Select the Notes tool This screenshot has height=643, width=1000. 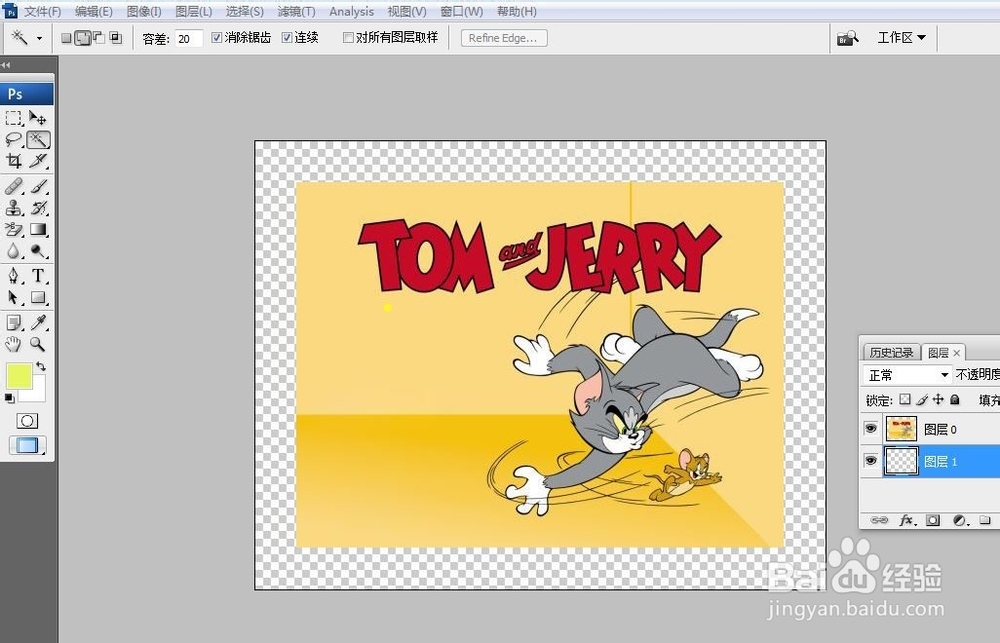coord(13,323)
